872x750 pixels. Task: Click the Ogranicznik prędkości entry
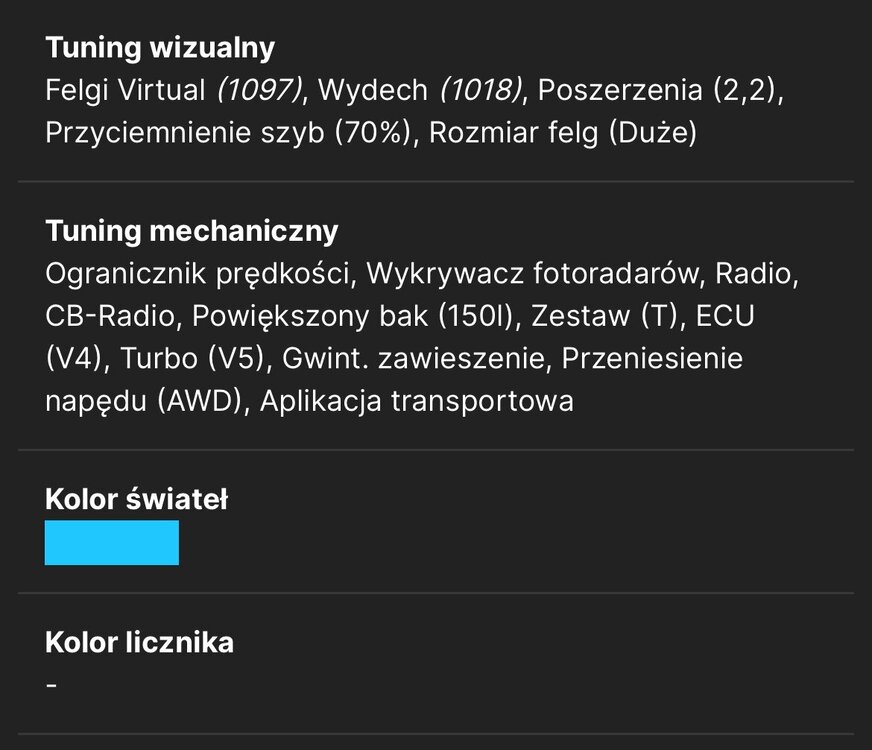click(x=197, y=274)
